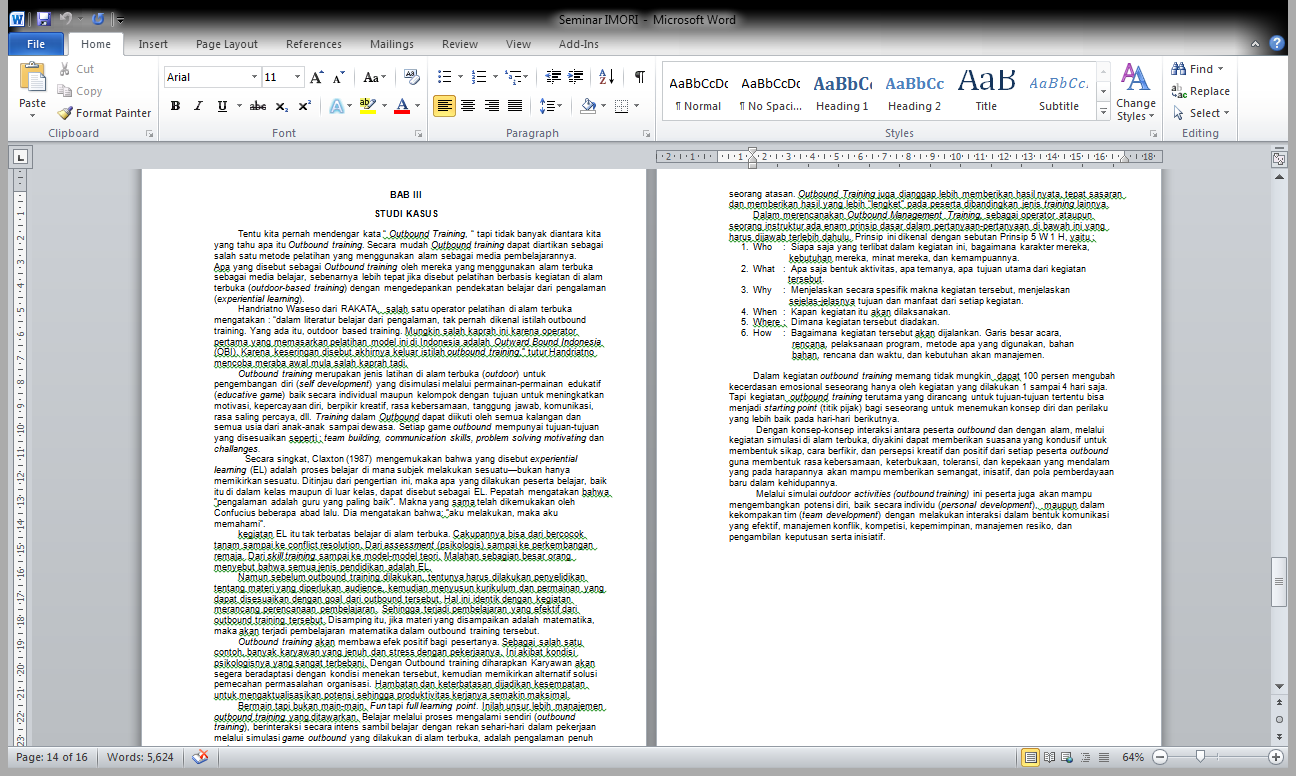Click the vertical scrollbar thumb

click(x=1278, y=583)
